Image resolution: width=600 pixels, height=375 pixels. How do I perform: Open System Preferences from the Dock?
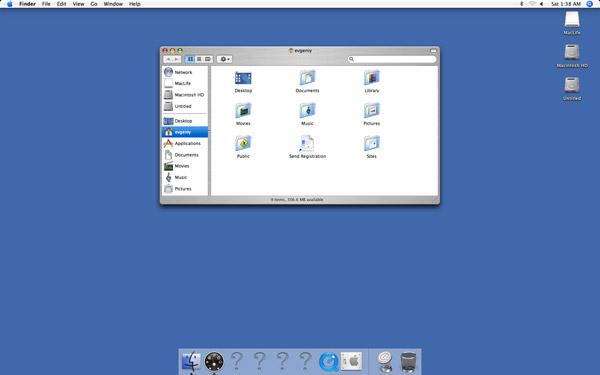coord(351,361)
